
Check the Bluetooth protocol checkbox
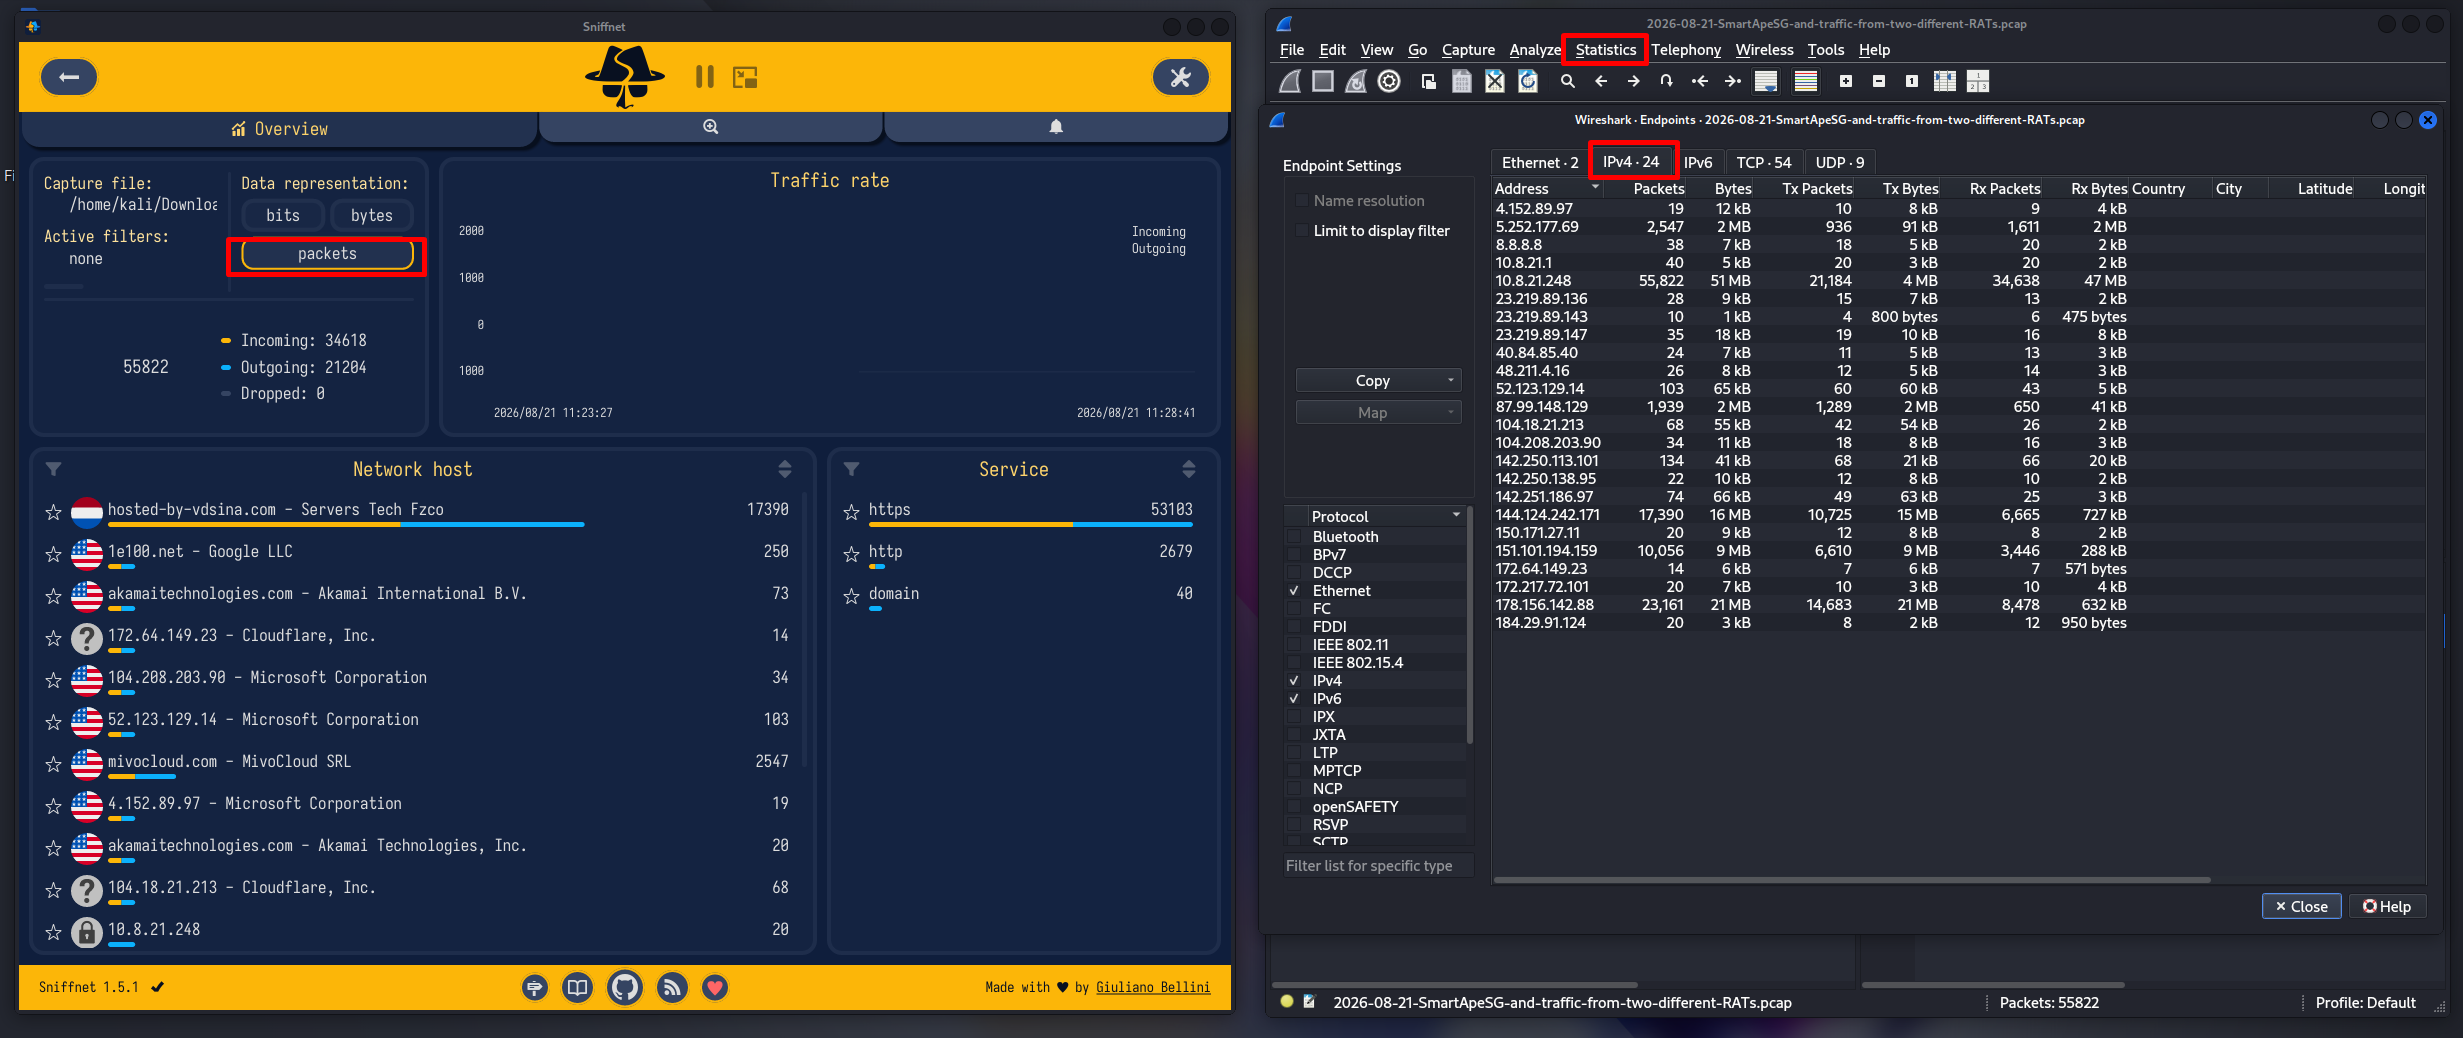pyautogui.click(x=1295, y=537)
